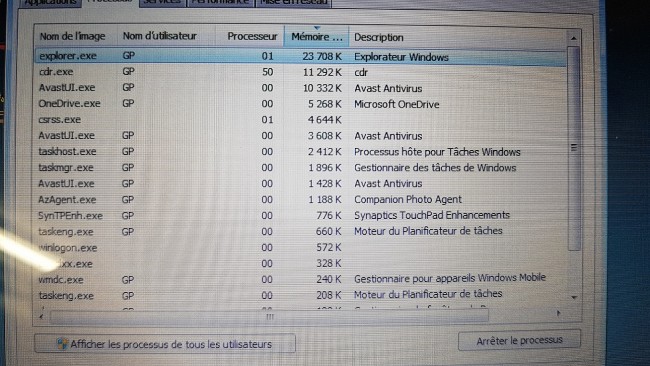Select the wmdc.exe Windows Mobile row
The width and height of the screenshot is (650, 366).
(301, 279)
